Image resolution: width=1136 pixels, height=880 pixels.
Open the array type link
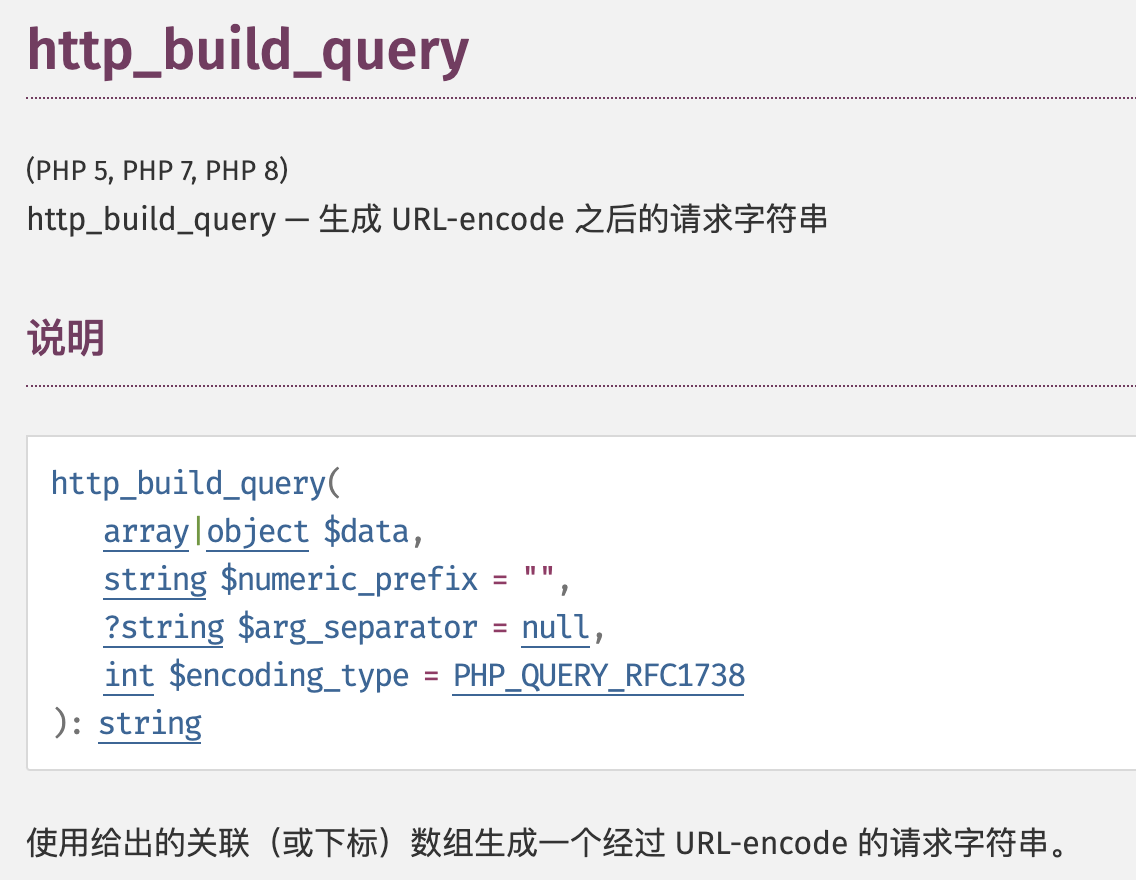[146, 532]
